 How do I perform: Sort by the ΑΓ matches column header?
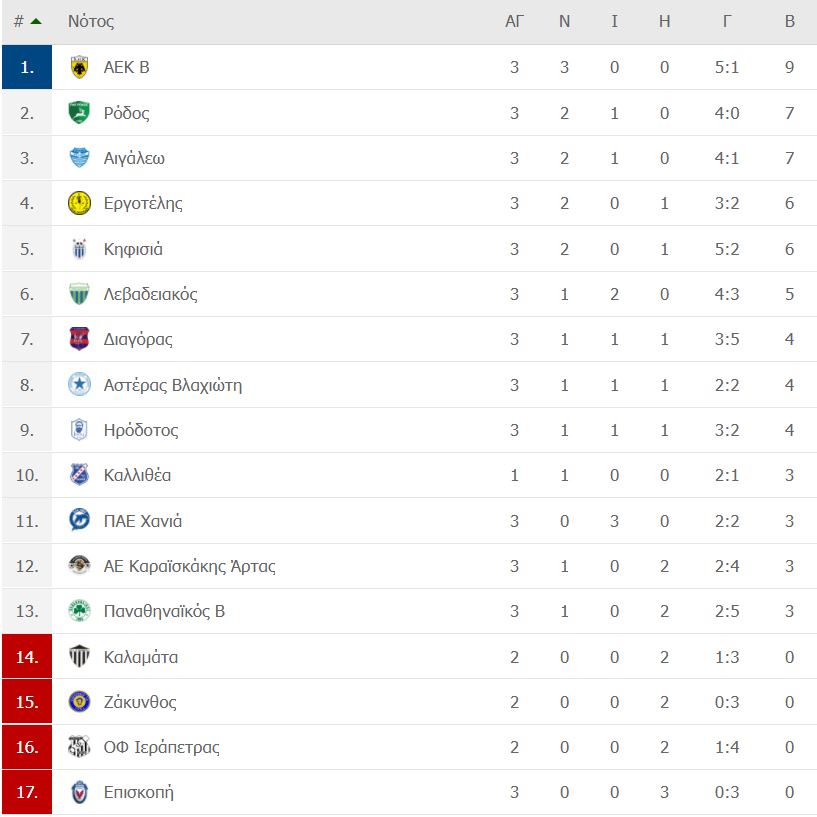coord(514,21)
